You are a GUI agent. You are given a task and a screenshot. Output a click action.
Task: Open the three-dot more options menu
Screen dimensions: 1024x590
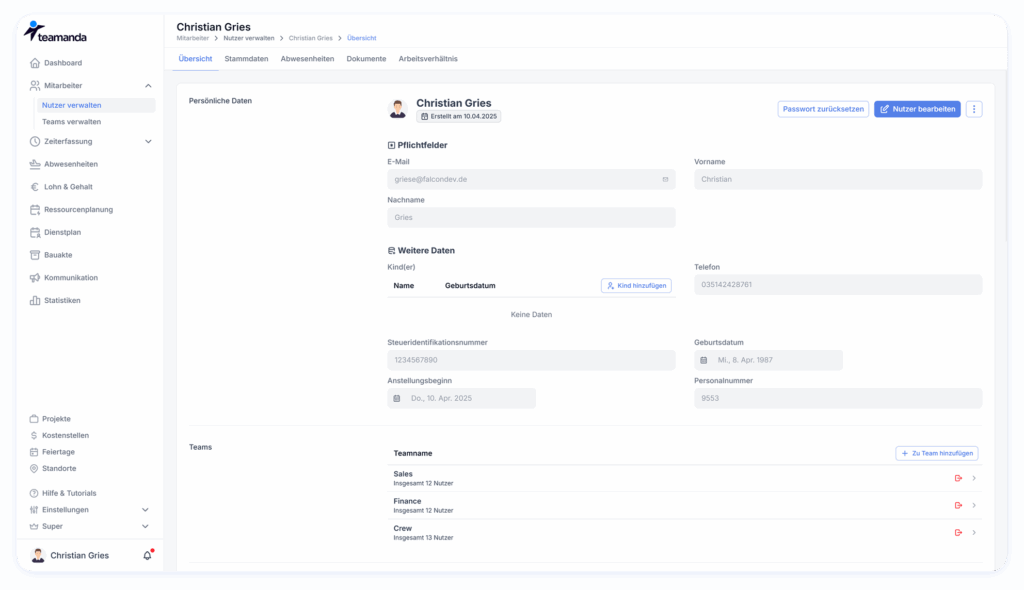coord(974,109)
